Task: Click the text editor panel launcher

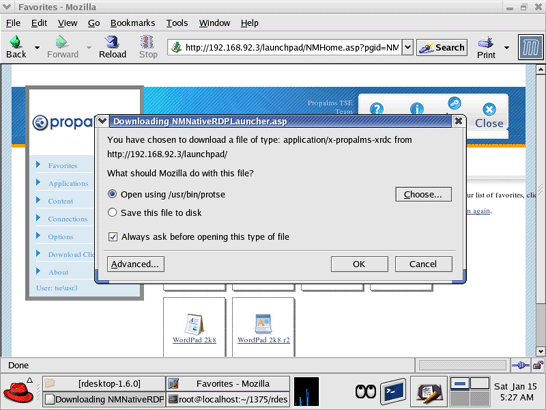Action: (x=429, y=392)
